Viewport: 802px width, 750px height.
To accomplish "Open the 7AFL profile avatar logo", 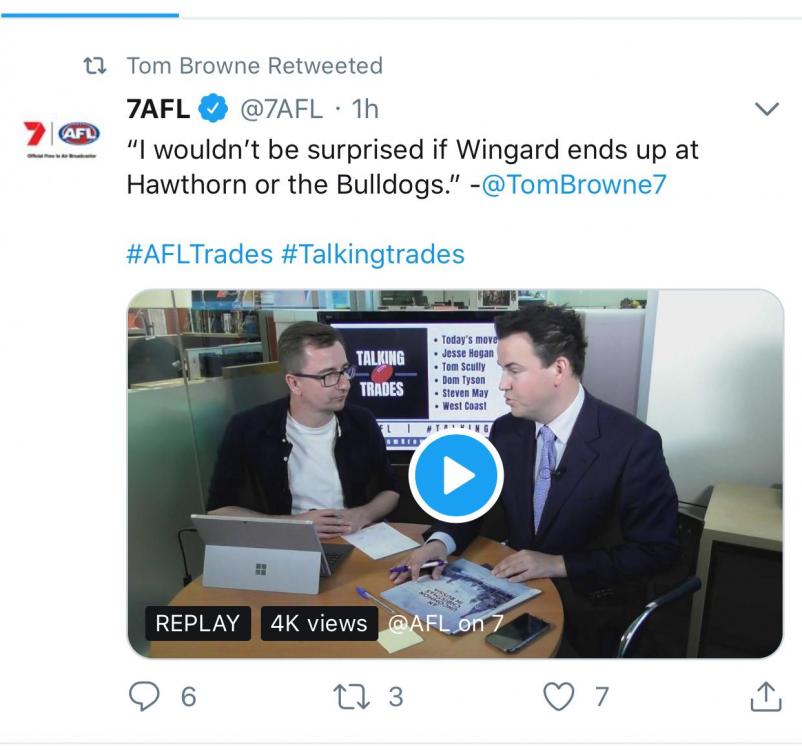I will pos(56,136).
